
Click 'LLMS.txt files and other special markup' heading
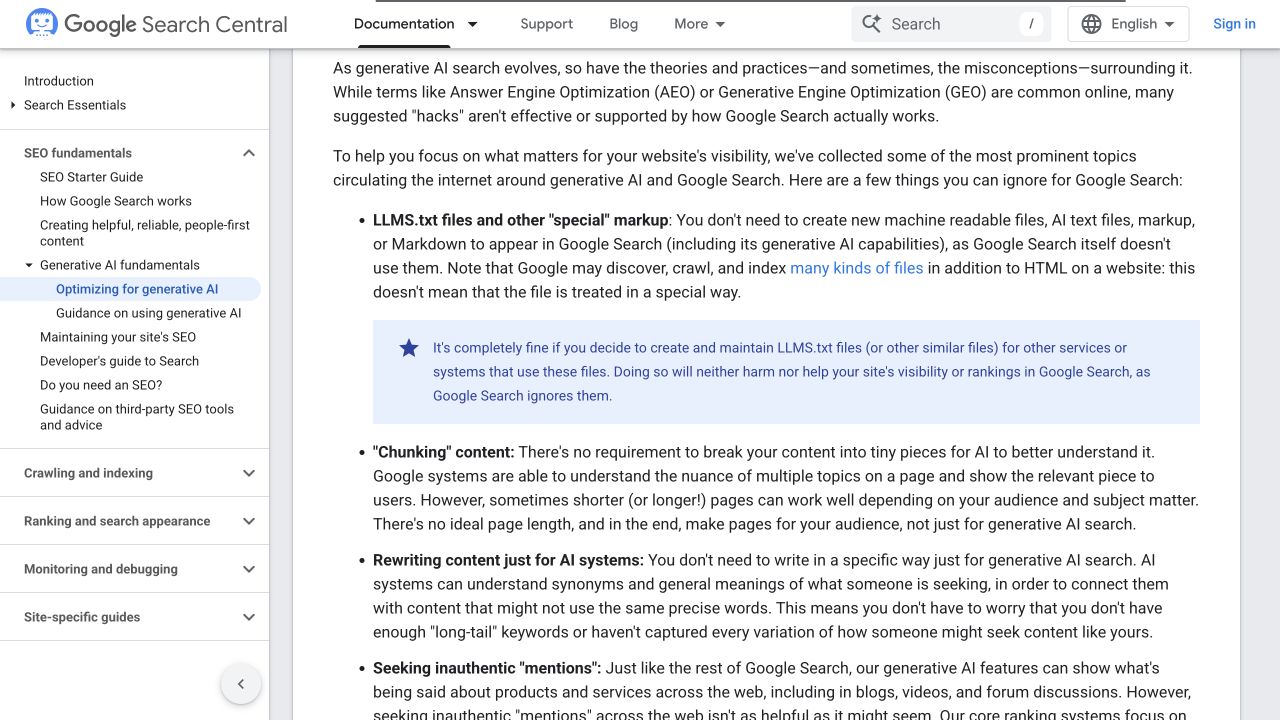[521, 220]
